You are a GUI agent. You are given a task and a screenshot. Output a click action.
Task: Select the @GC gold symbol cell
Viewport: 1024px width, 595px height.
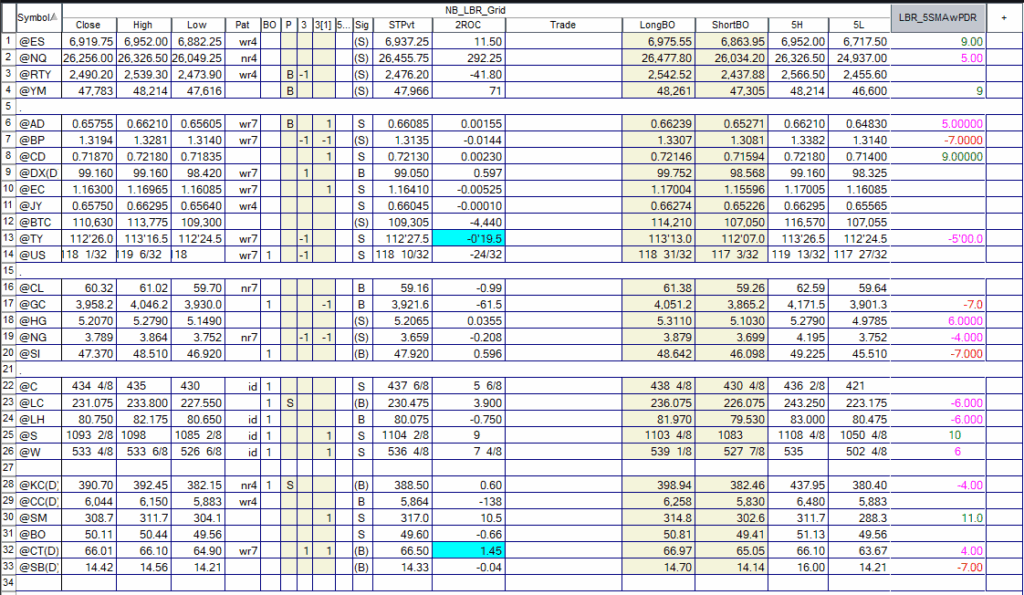click(x=39, y=304)
